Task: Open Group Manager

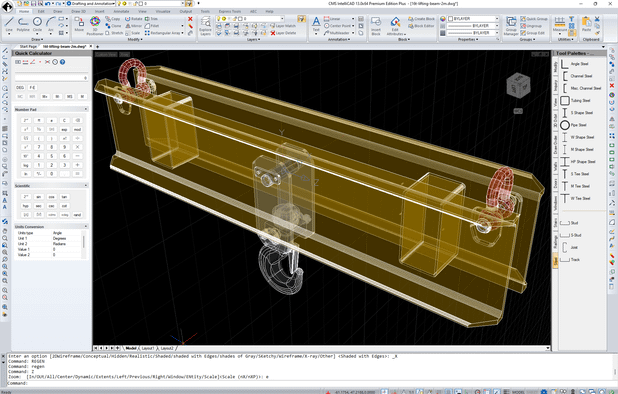Action: pyautogui.click(x=511, y=26)
